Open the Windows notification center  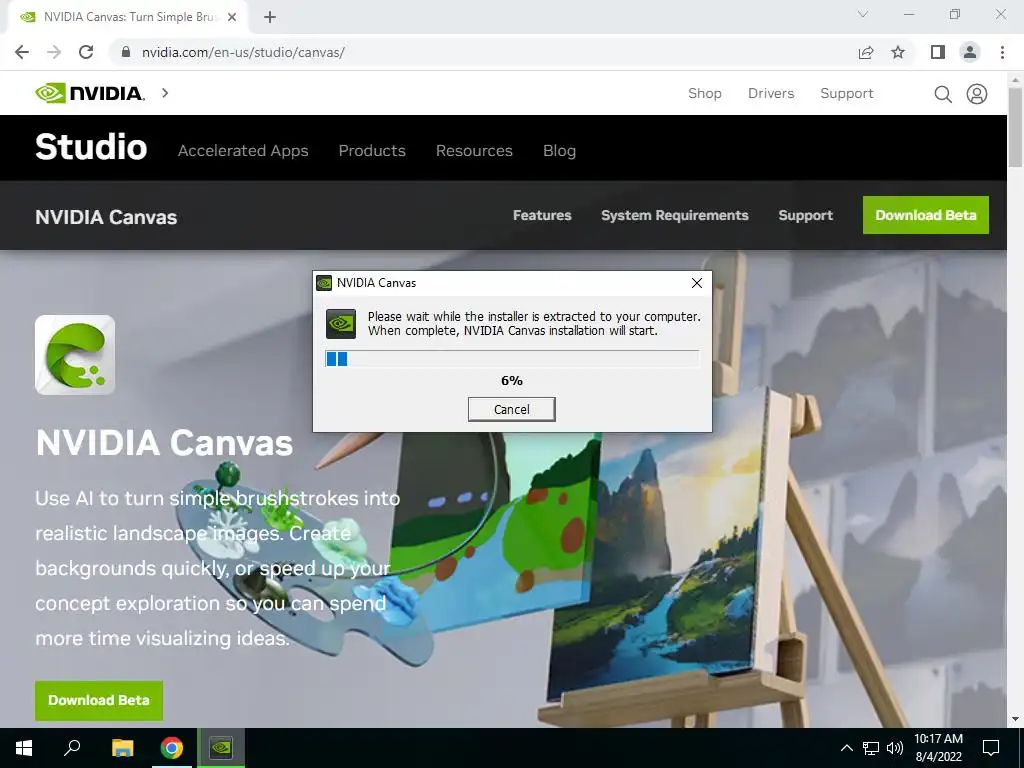click(991, 748)
